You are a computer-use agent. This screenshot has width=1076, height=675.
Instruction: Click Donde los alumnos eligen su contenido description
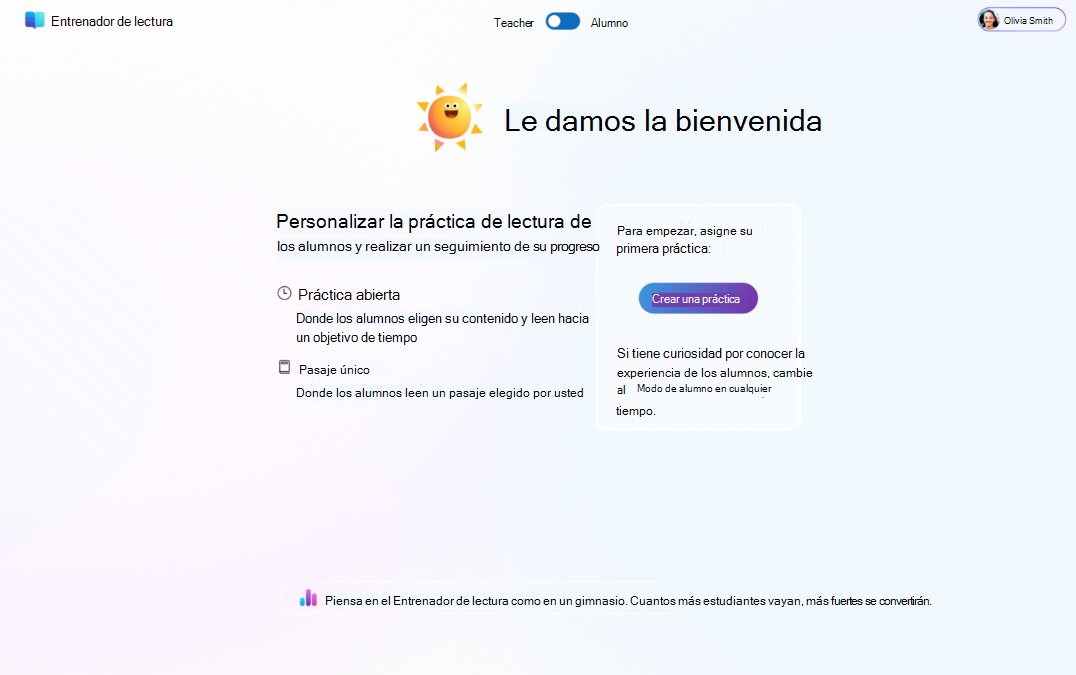pyautogui.click(x=443, y=328)
